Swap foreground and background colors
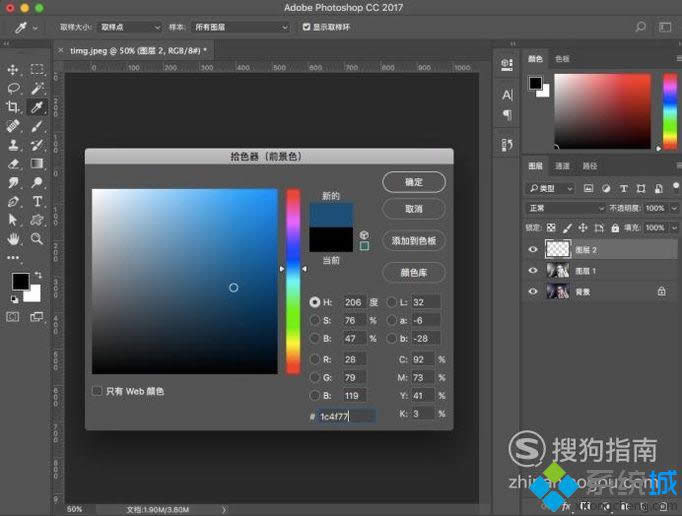The width and height of the screenshot is (682, 516). pyautogui.click(x=38, y=275)
